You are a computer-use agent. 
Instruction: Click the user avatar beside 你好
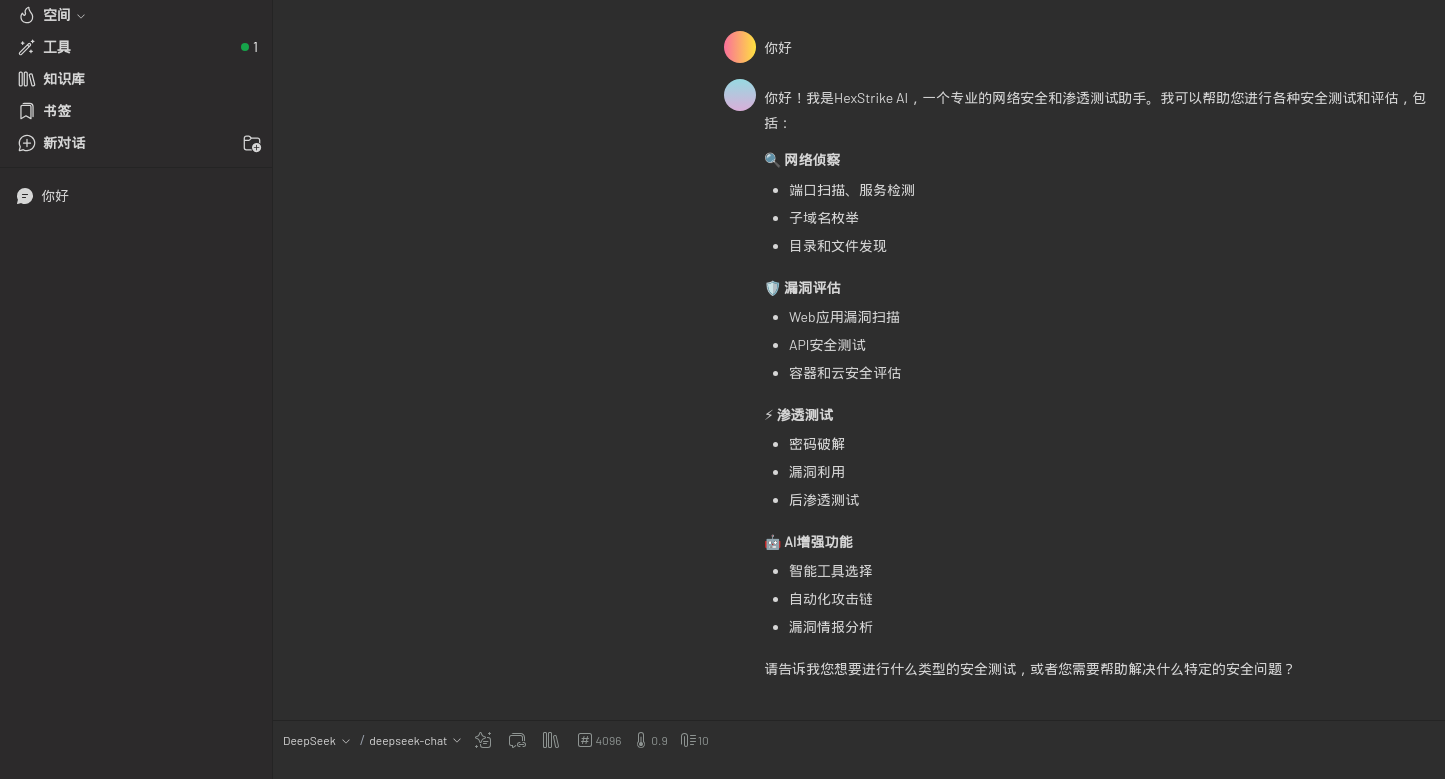click(x=740, y=47)
